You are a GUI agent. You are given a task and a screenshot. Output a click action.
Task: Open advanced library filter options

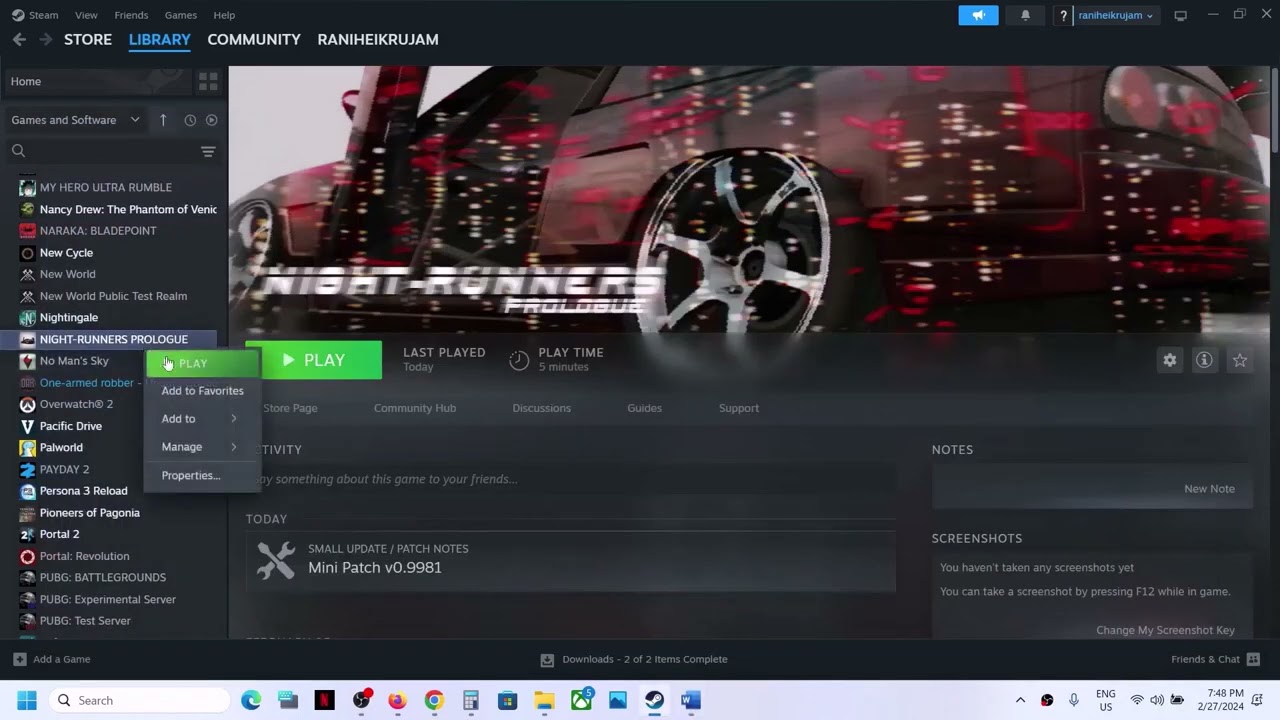(x=208, y=152)
